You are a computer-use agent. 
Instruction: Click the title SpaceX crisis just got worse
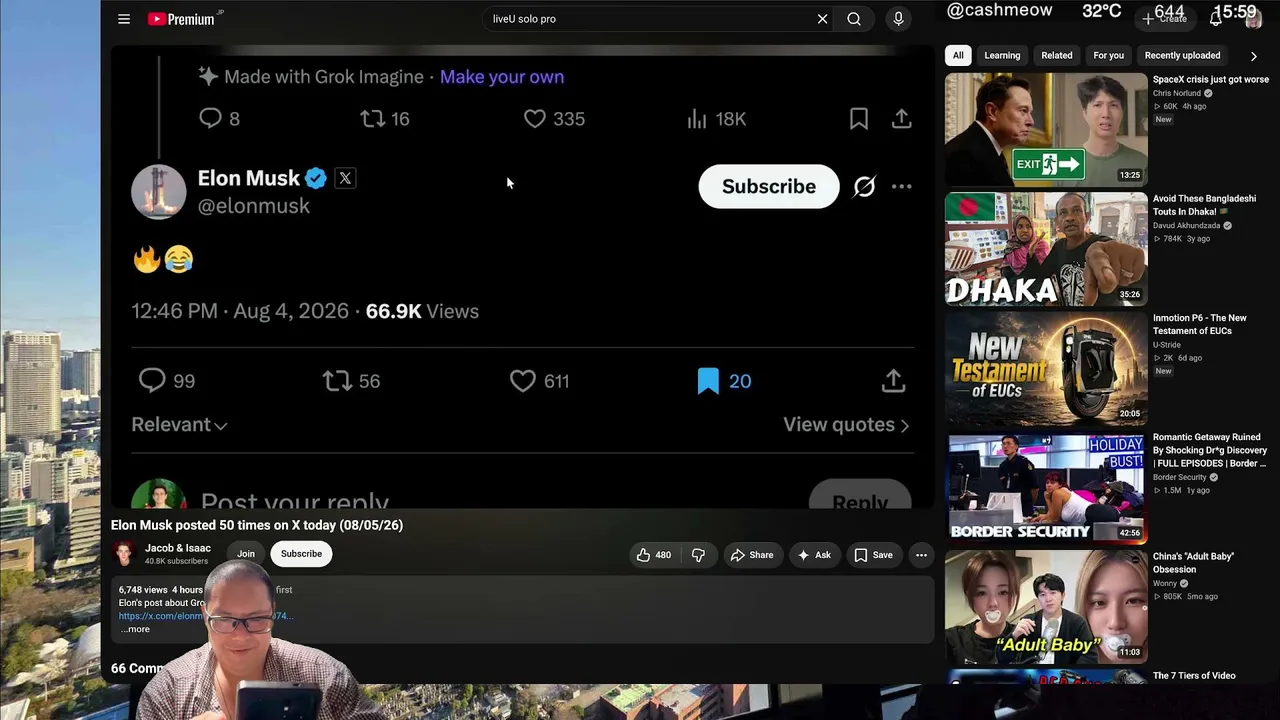click(x=1211, y=80)
